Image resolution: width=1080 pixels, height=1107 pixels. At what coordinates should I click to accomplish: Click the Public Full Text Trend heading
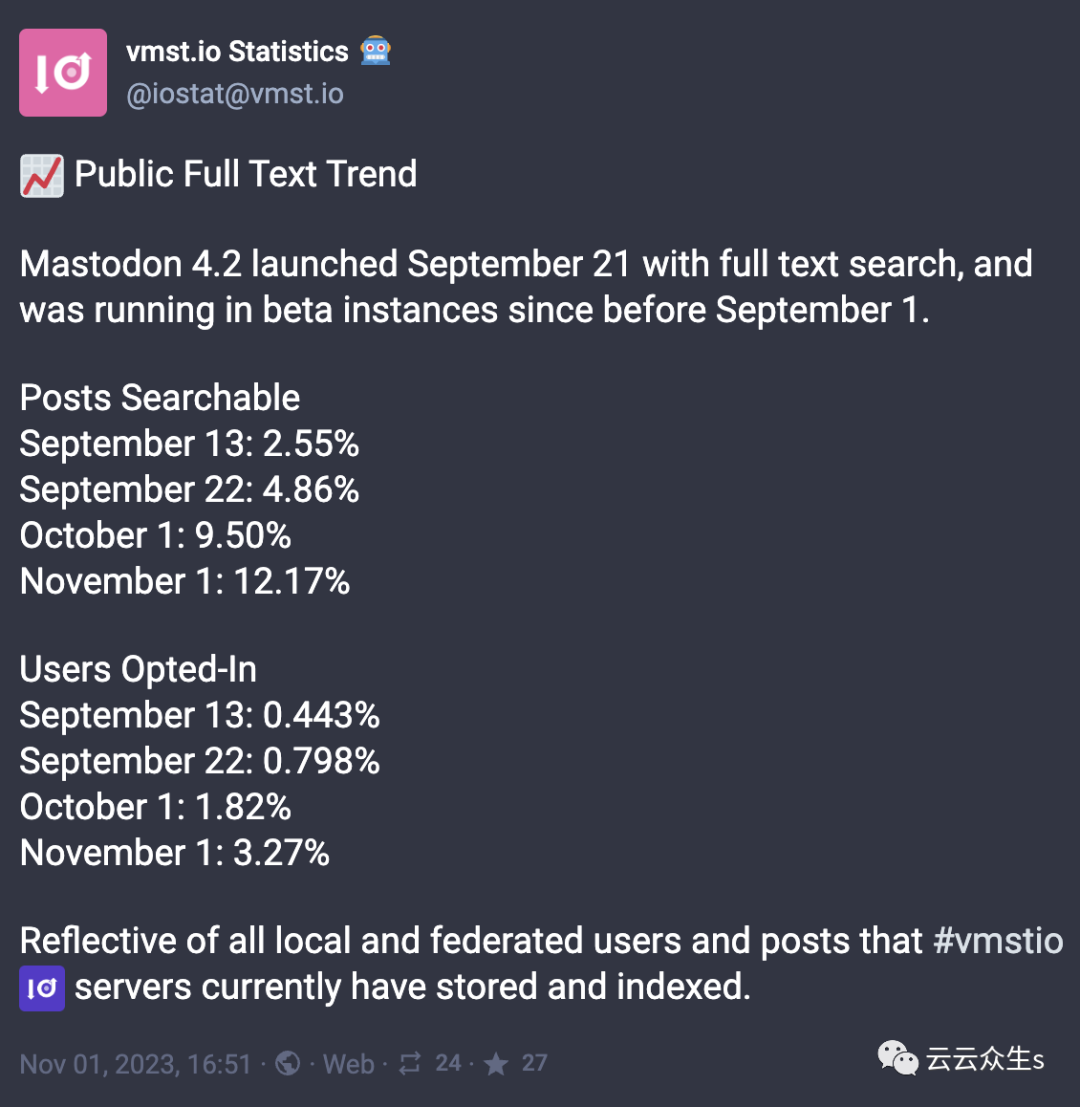(x=246, y=174)
